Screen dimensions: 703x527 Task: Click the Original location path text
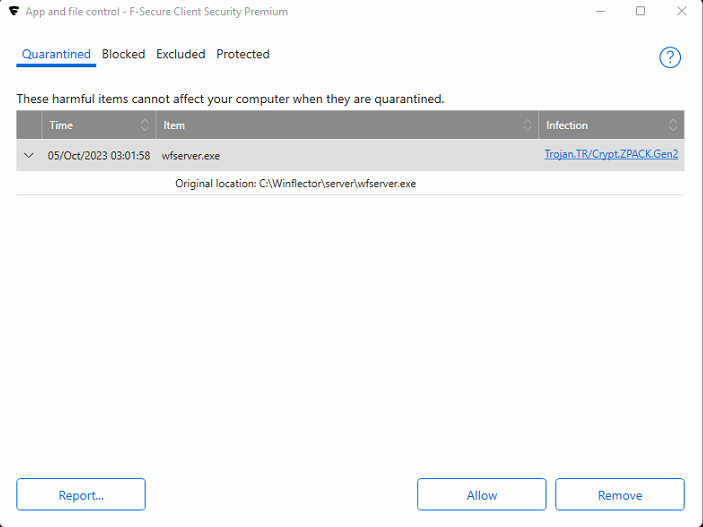(295, 183)
